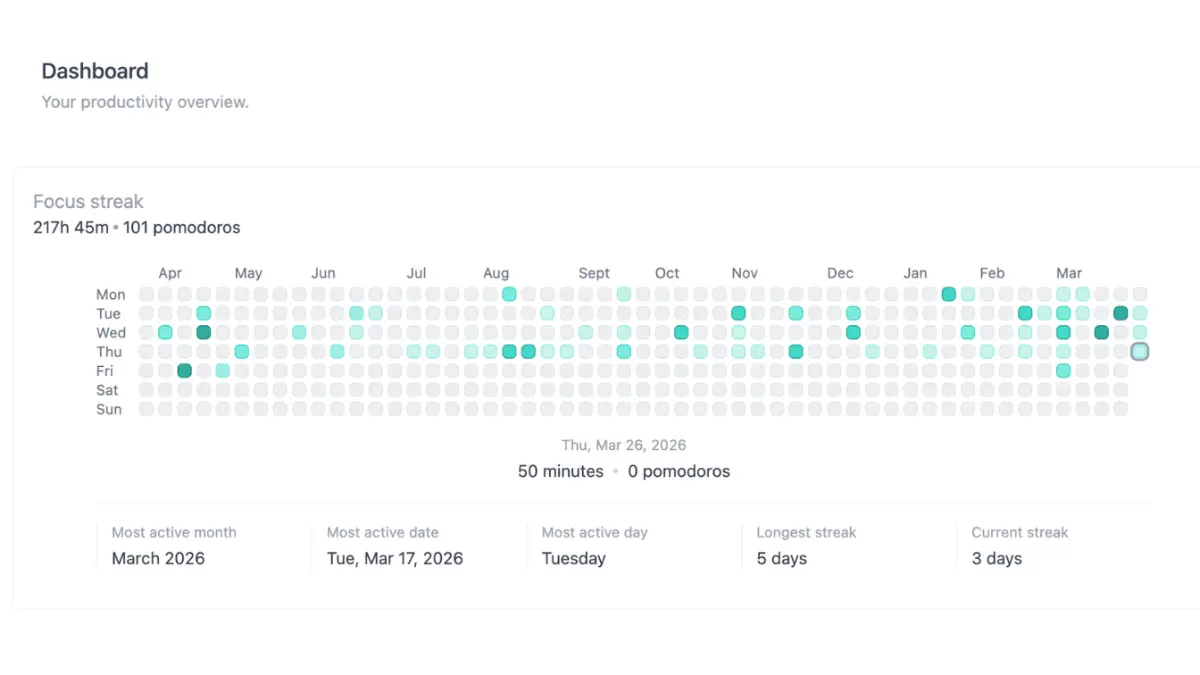Click the Focus streak section title

(88, 201)
